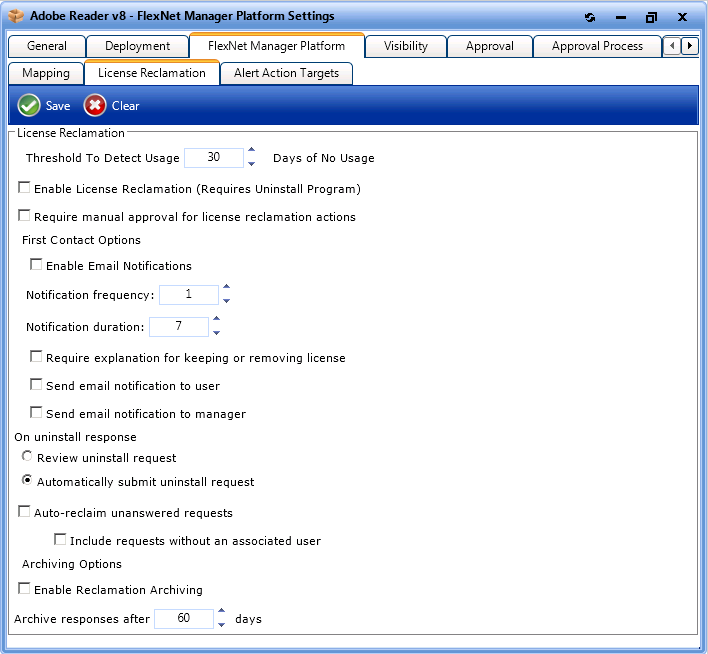Click the Clear button label
The width and height of the screenshot is (708, 654).
click(x=126, y=106)
